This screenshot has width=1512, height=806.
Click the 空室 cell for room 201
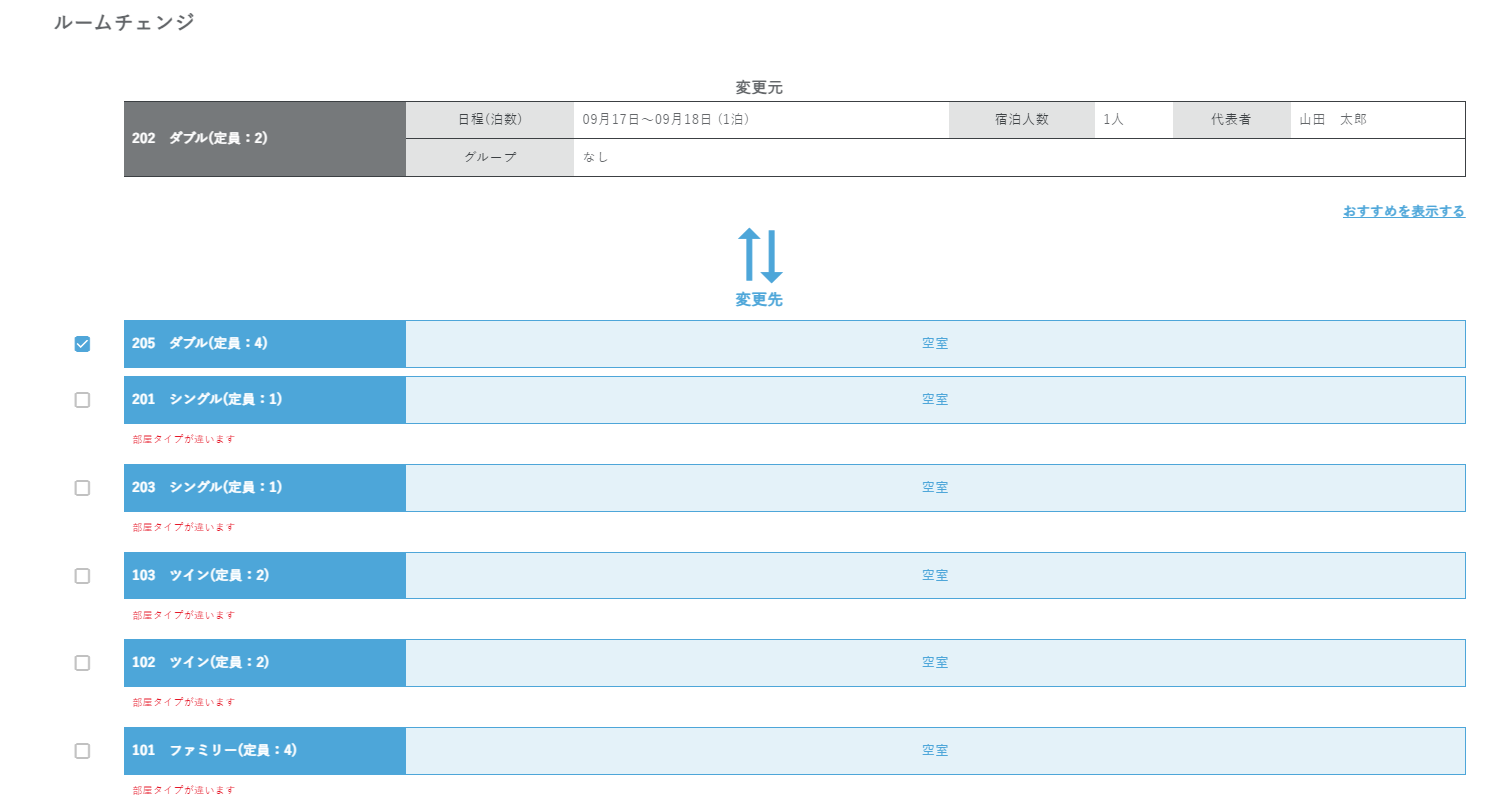coord(935,399)
